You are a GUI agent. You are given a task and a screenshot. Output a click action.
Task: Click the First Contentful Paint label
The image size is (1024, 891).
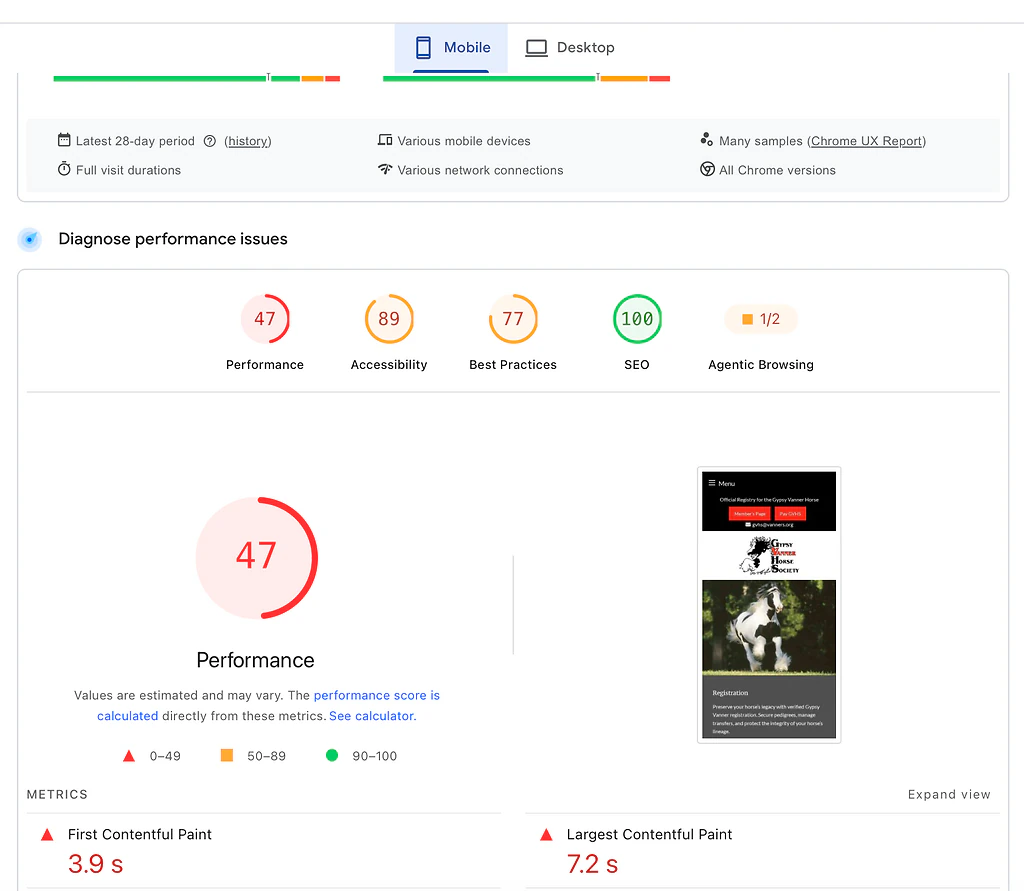click(140, 834)
